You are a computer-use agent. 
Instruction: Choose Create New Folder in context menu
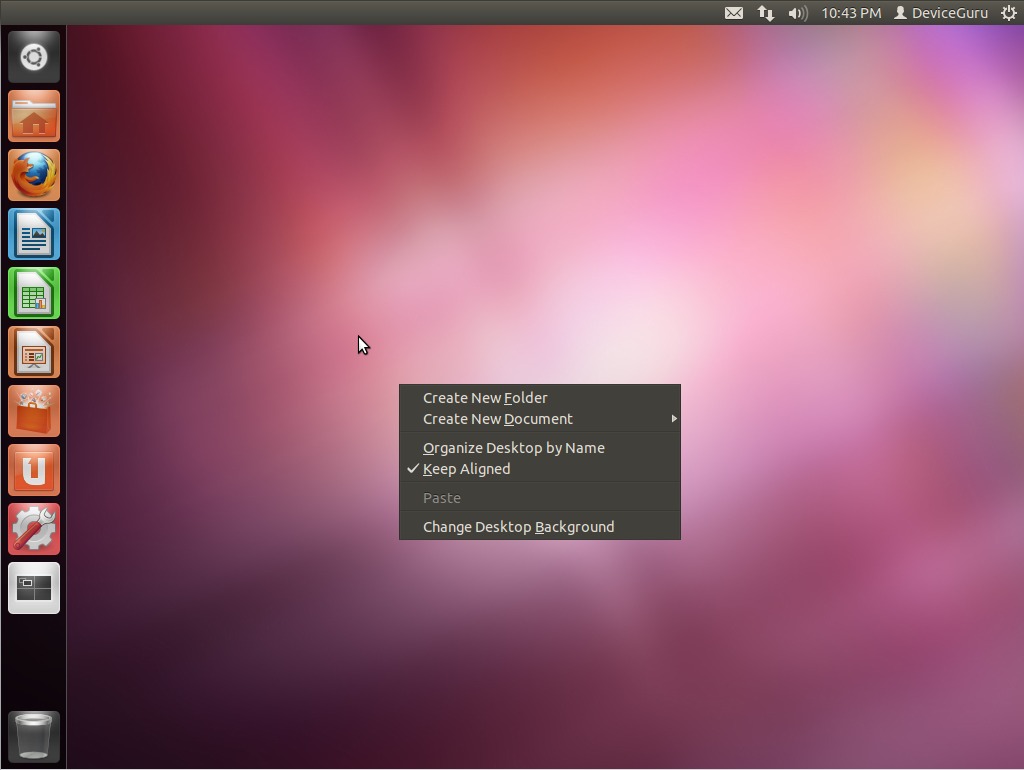tap(539, 398)
